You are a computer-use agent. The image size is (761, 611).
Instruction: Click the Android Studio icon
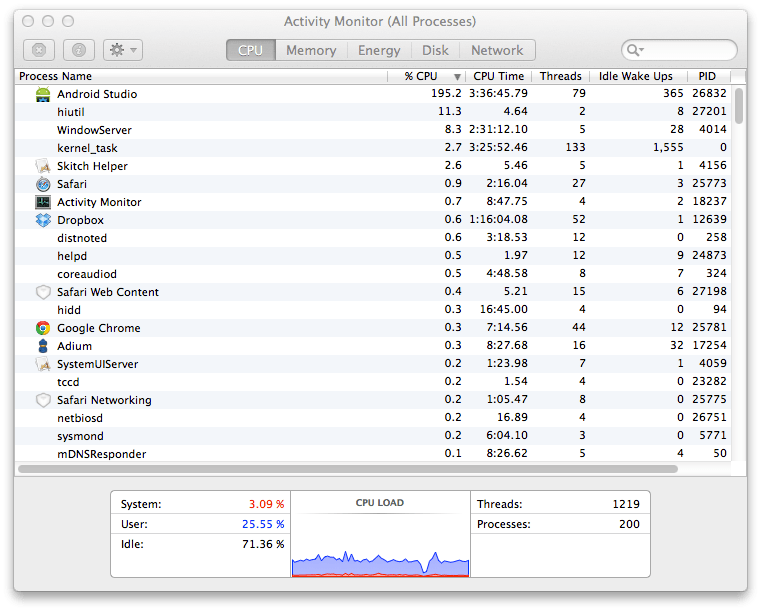click(x=43, y=94)
